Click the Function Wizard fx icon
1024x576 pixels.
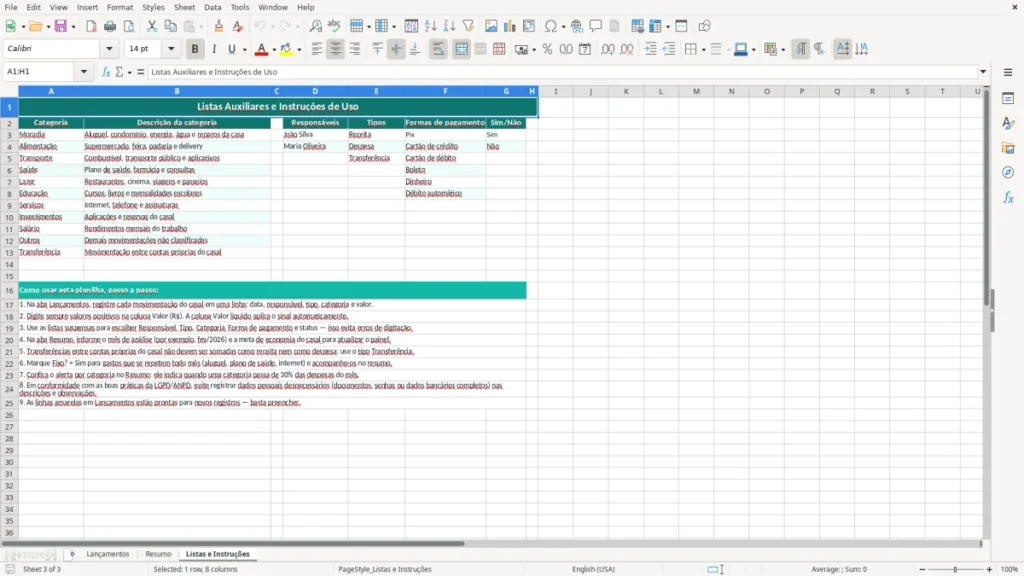pyautogui.click(x=106, y=72)
